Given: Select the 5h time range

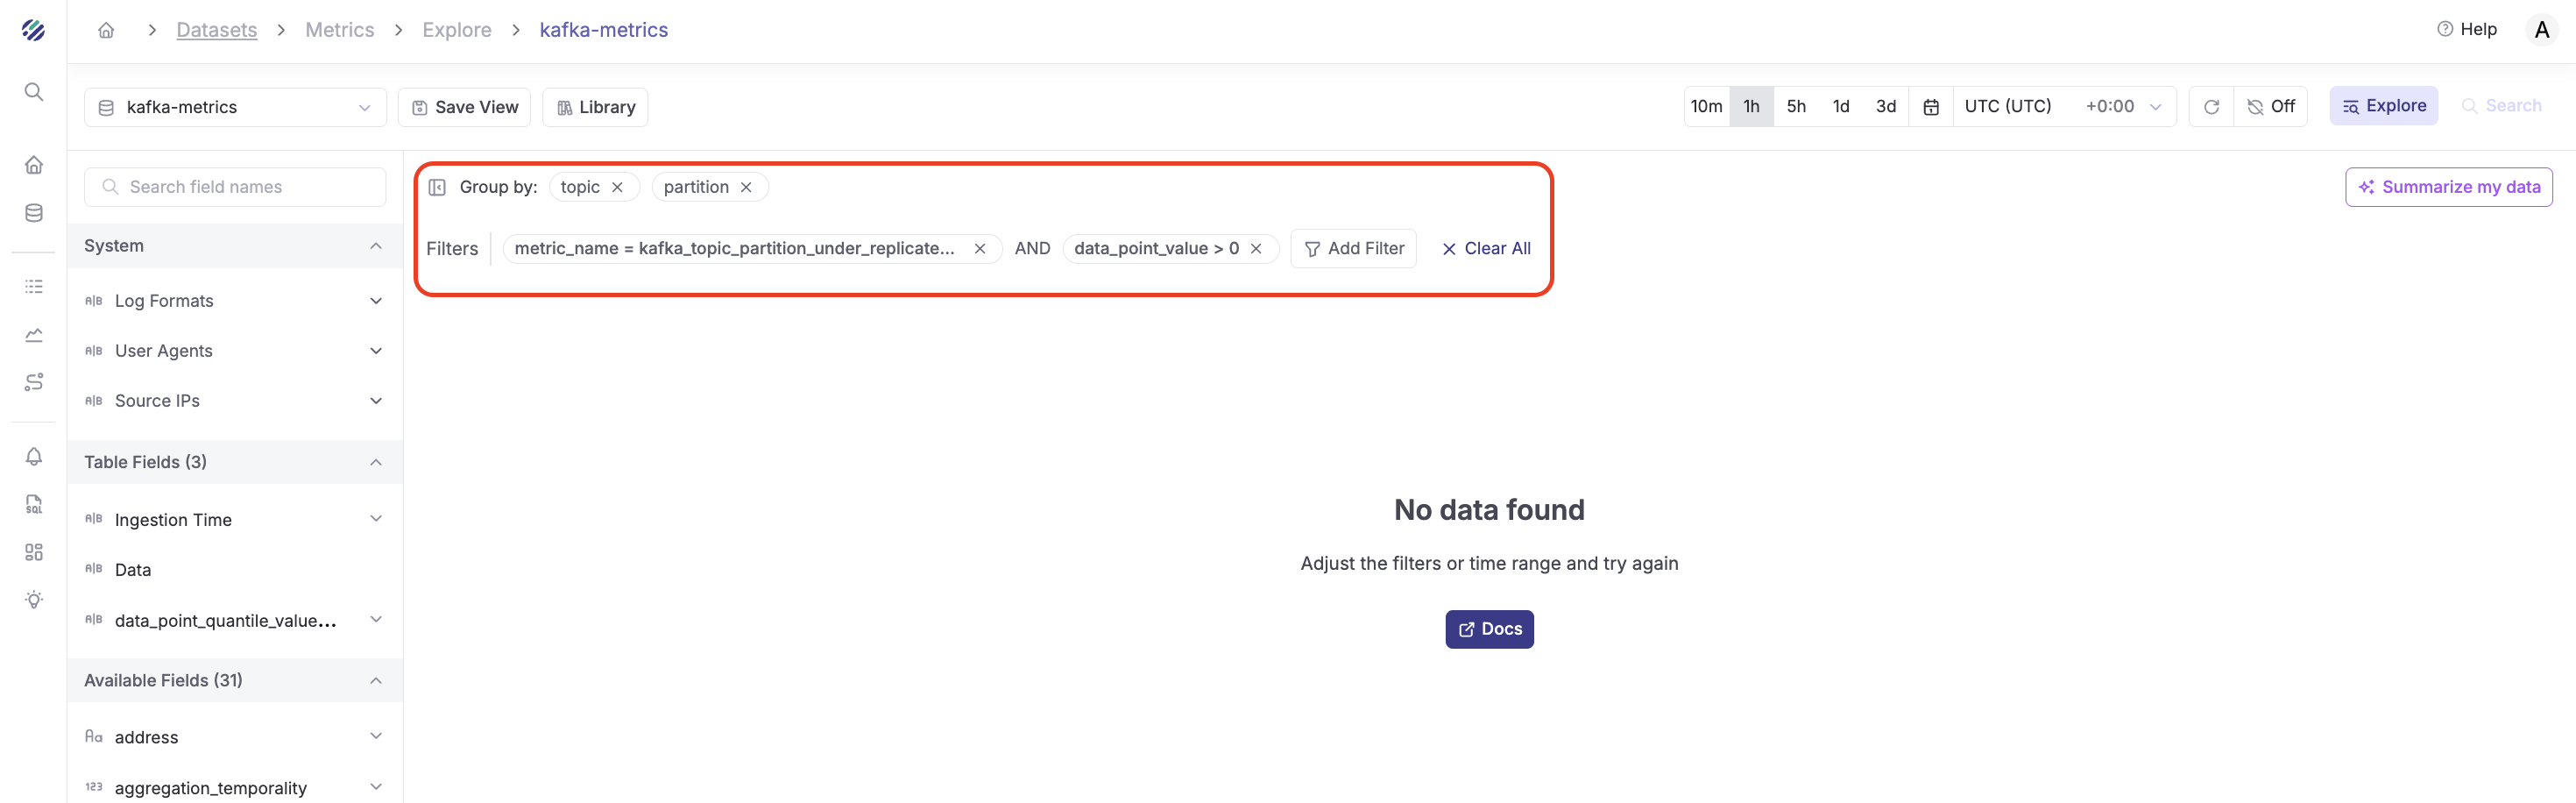Looking at the screenshot, I should 1796,107.
